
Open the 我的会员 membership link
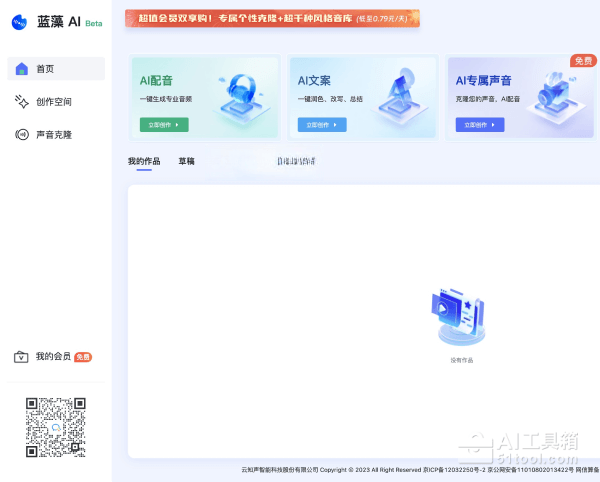point(53,357)
